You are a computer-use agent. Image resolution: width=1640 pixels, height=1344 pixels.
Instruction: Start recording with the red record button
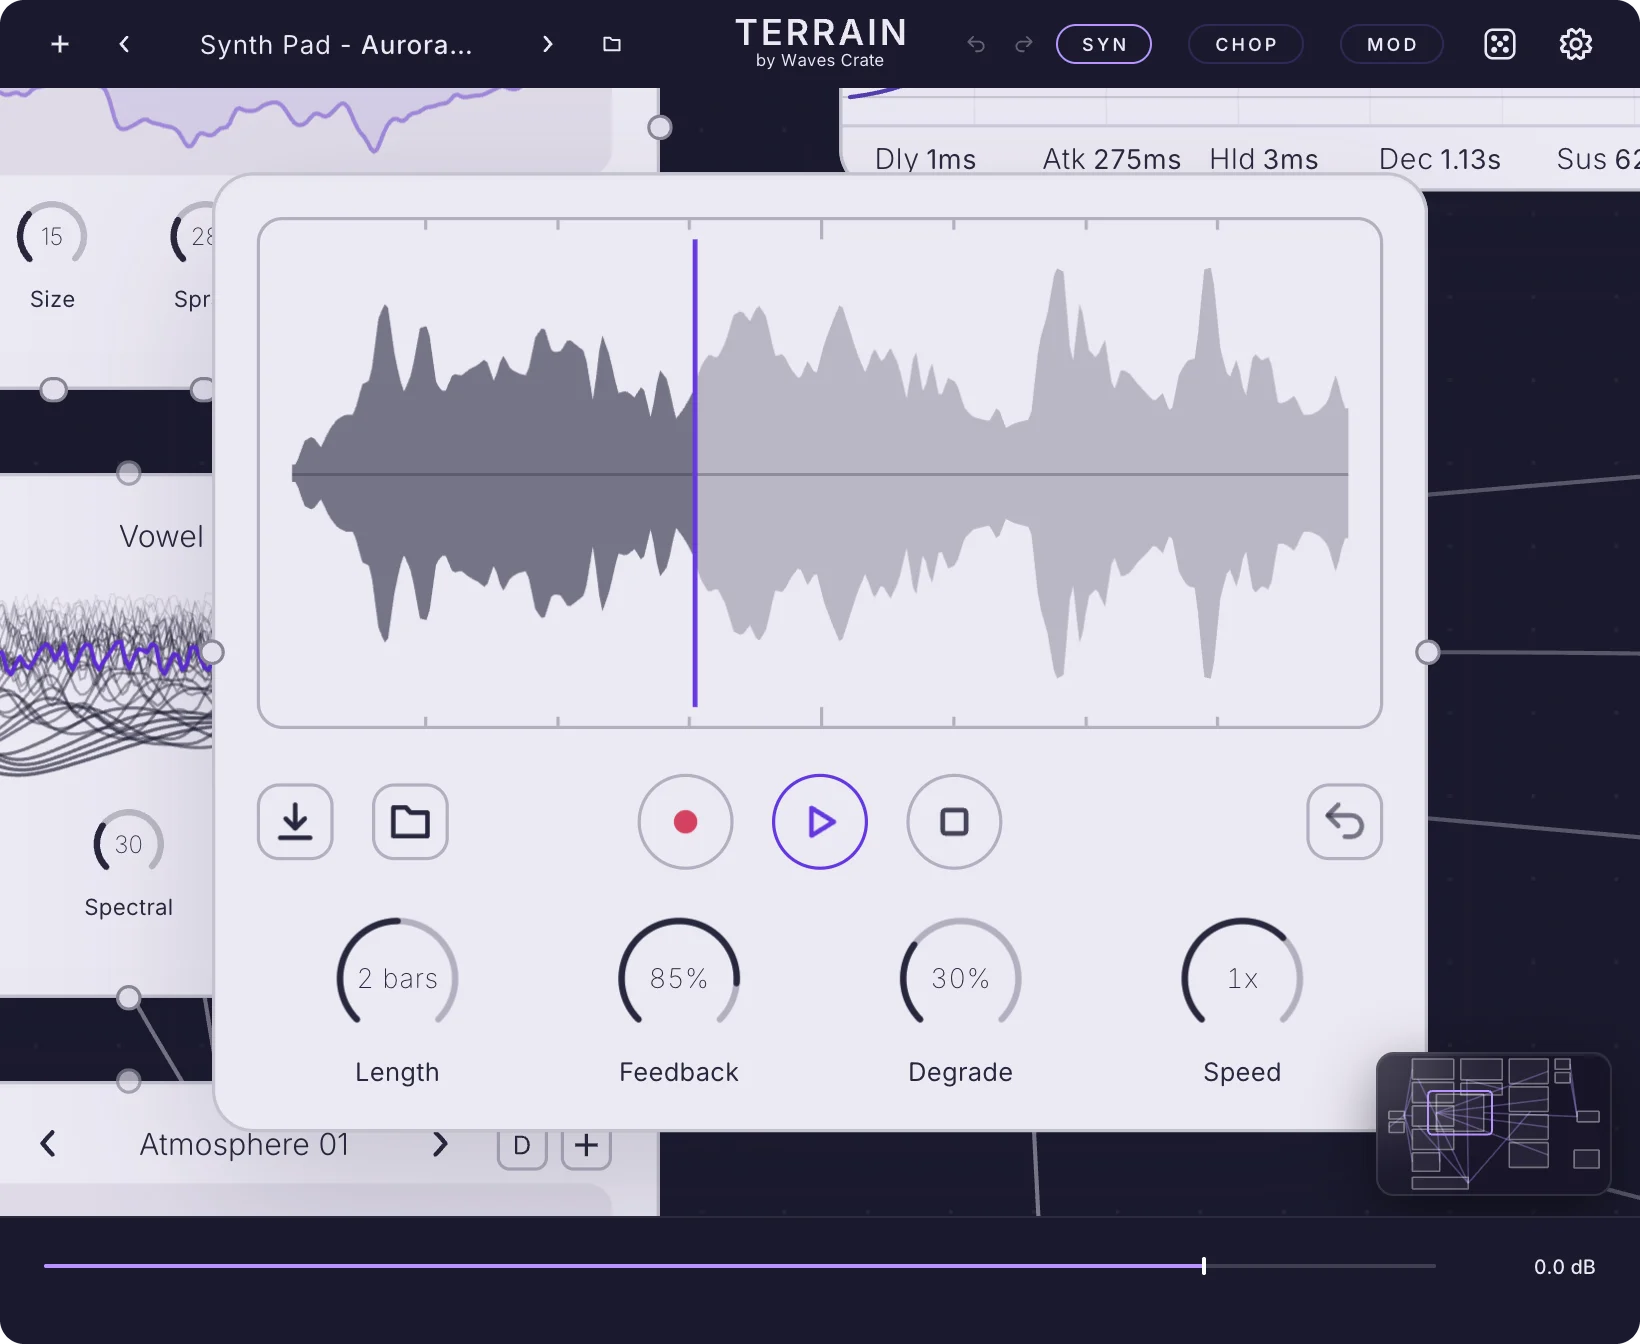[686, 822]
